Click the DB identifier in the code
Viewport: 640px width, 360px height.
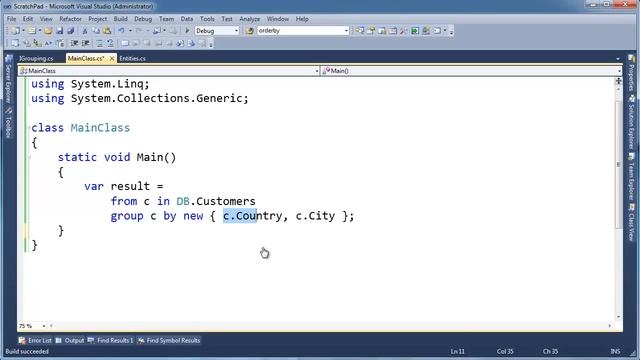click(183, 201)
